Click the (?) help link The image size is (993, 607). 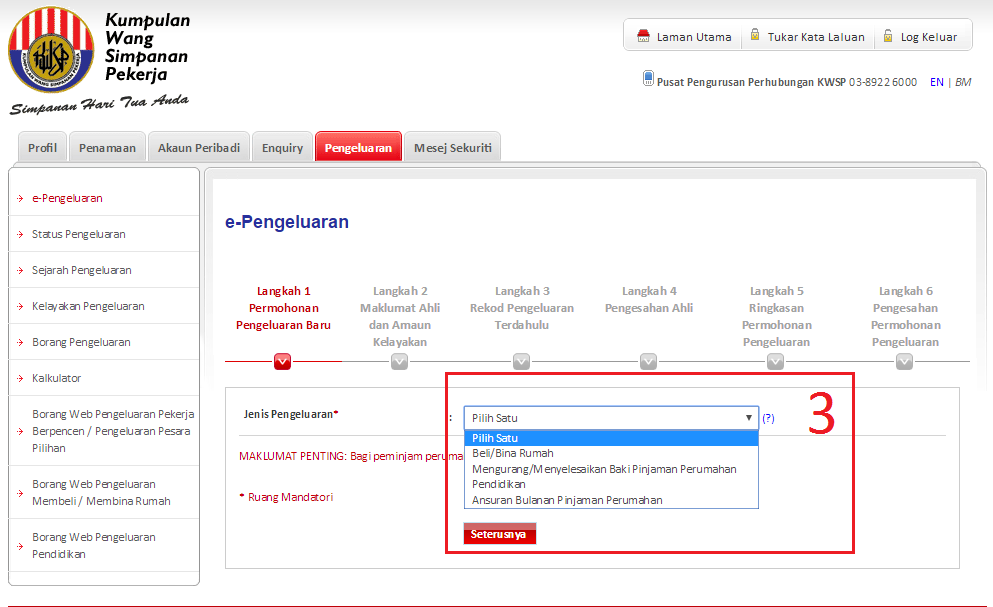click(768, 418)
